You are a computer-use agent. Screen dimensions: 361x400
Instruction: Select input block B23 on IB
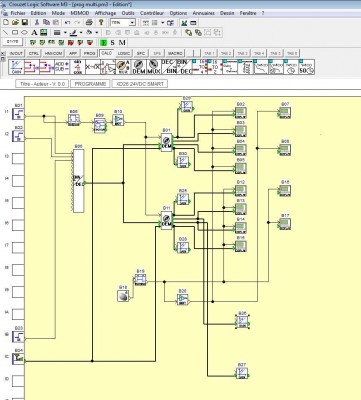point(18,336)
